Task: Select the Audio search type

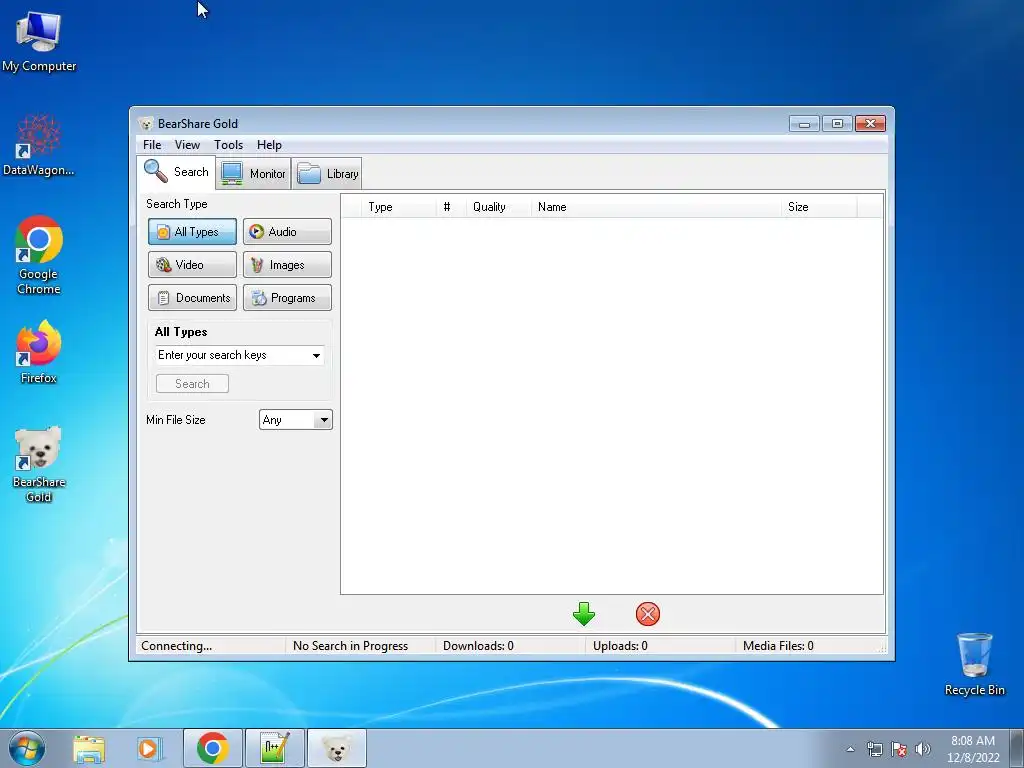Action: (287, 232)
